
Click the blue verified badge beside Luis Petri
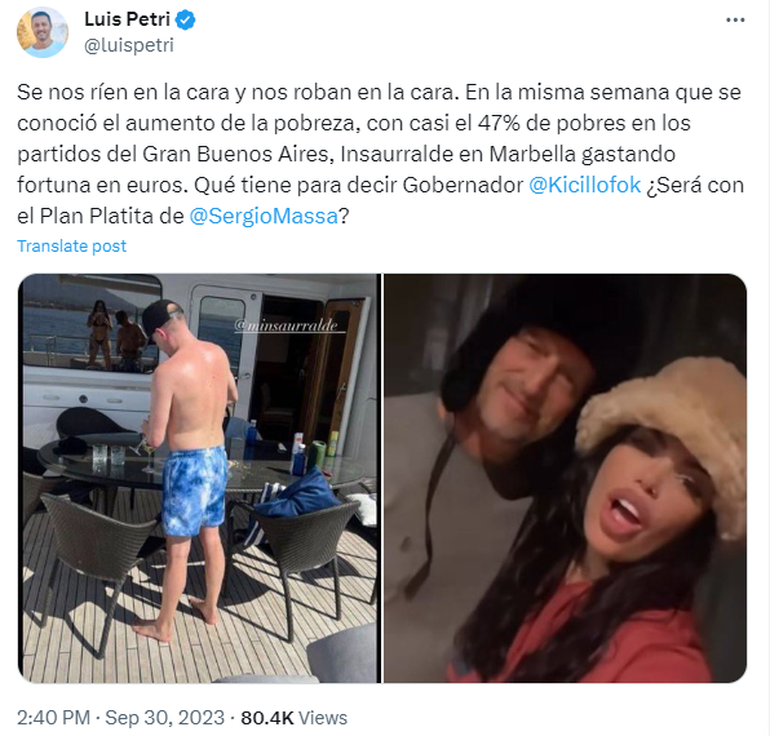pyautogui.click(x=186, y=20)
